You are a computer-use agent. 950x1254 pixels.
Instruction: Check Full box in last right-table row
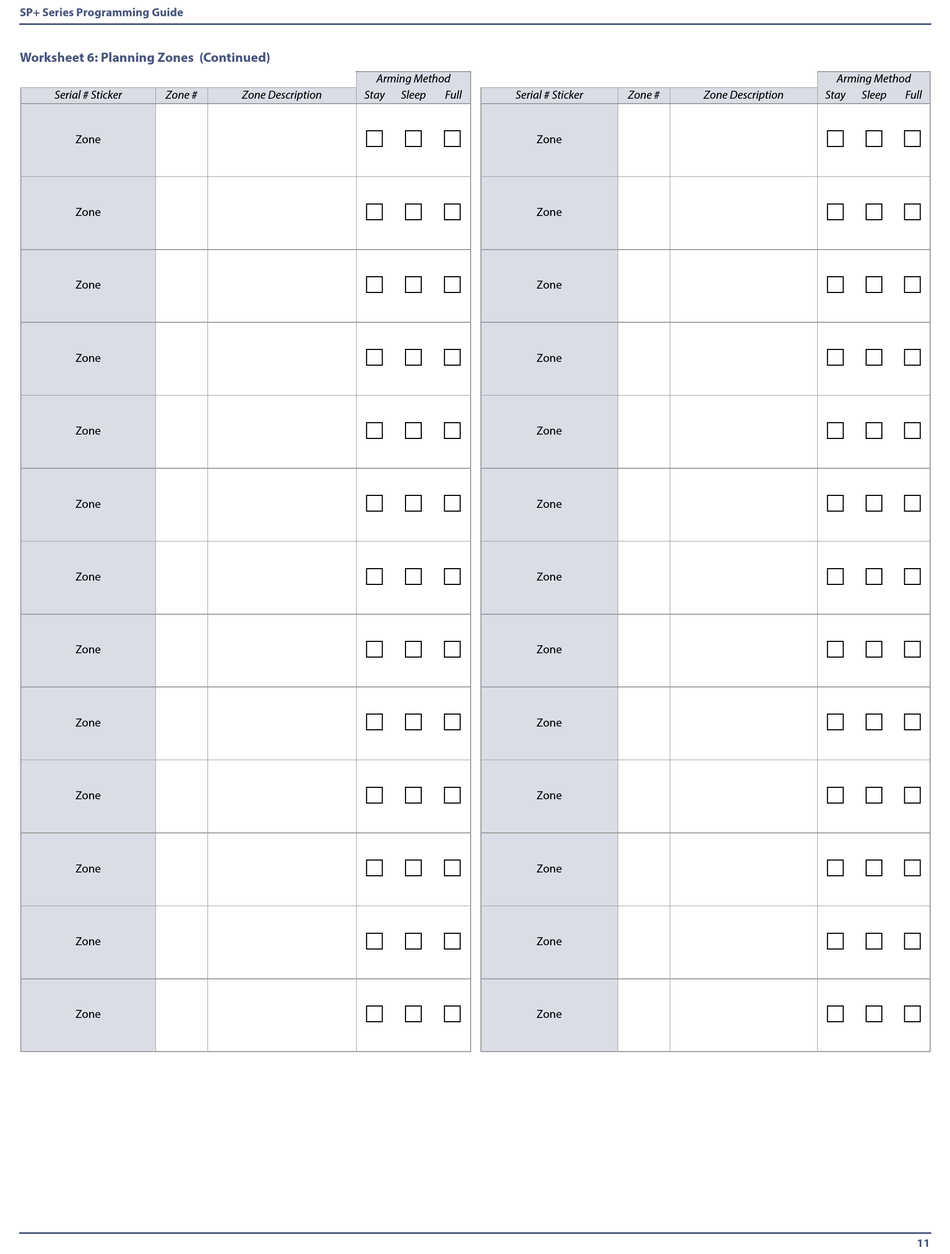pos(912,1014)
